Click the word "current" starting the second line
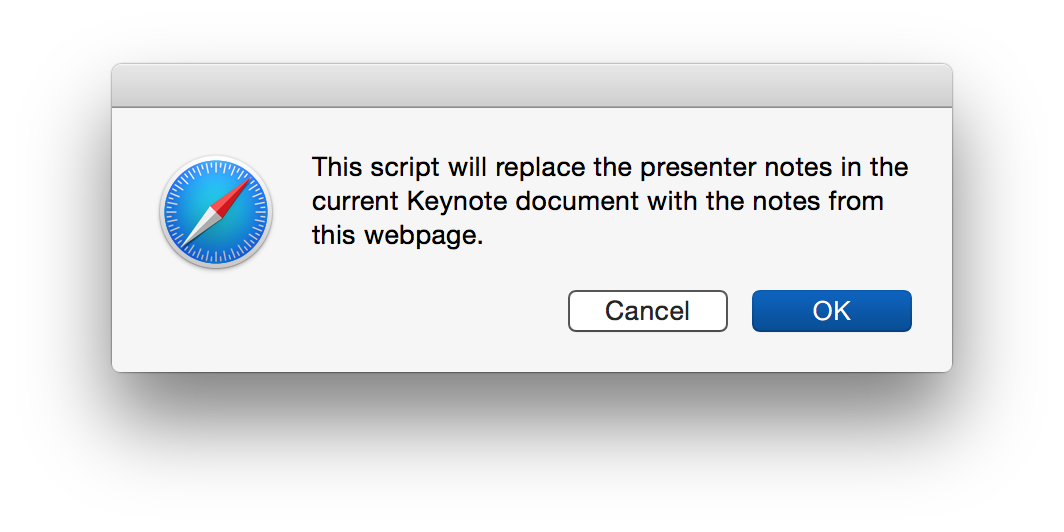Screen dimensions: 1064x532 click(356, 202)
